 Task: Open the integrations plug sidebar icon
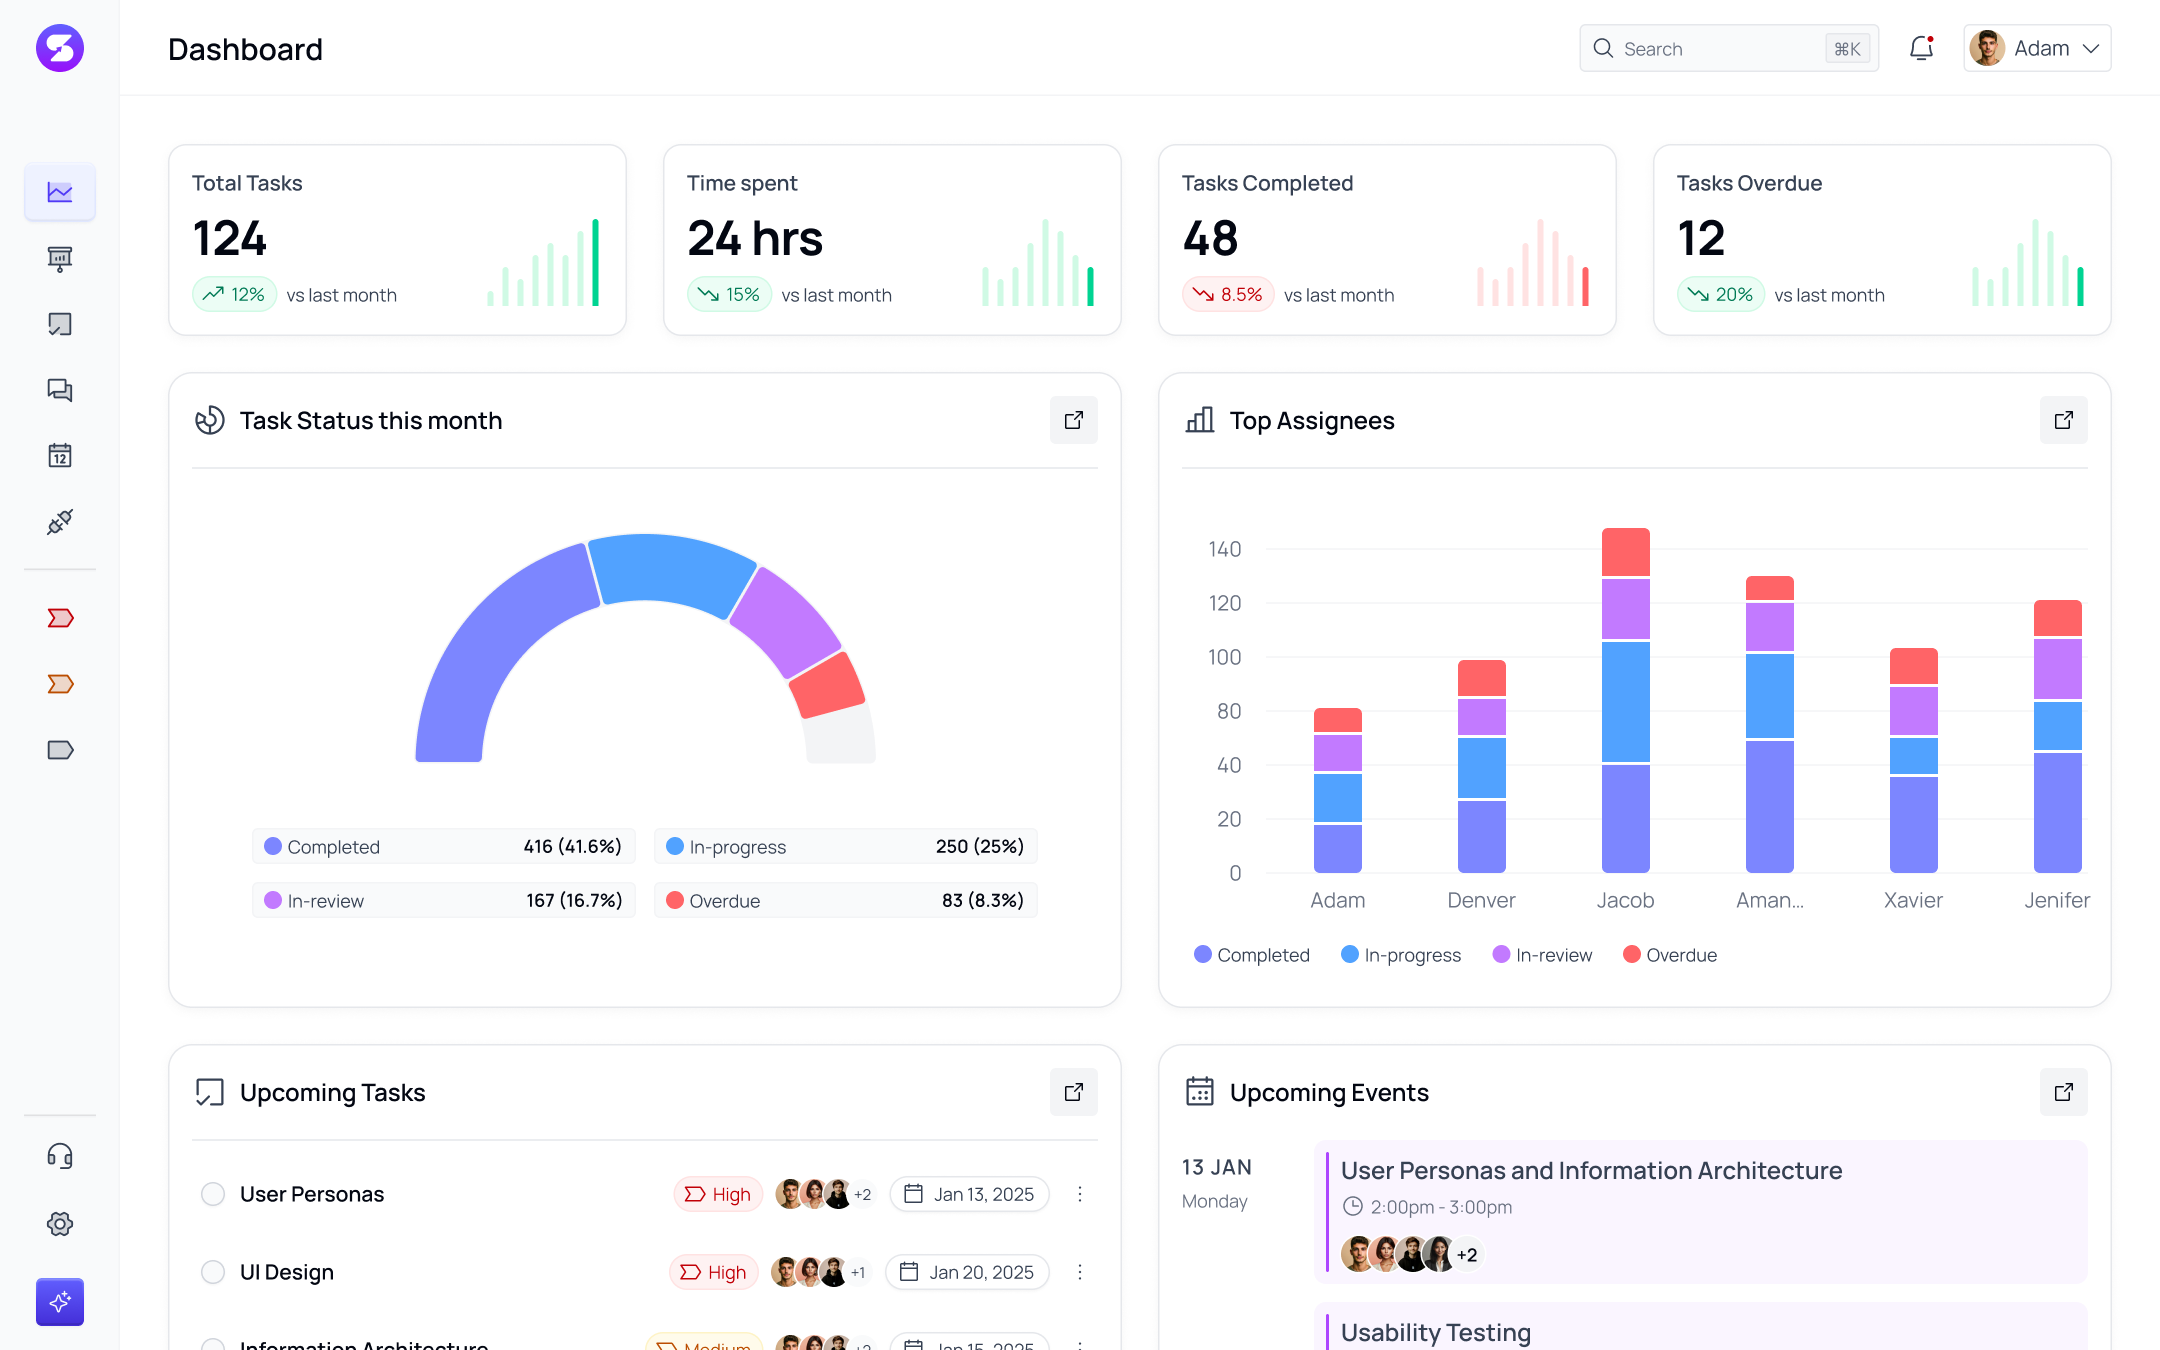(x=60, y=522)
